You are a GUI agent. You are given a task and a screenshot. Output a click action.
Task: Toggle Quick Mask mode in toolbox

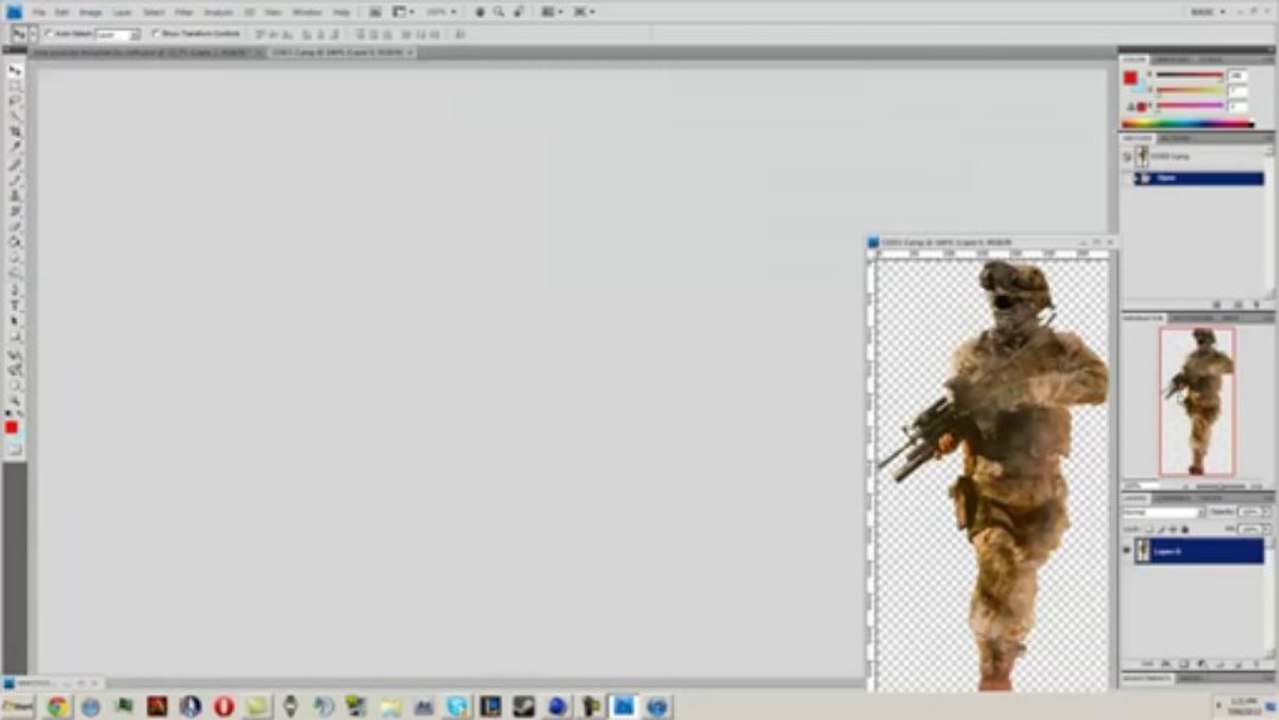(x=15, y=450)
